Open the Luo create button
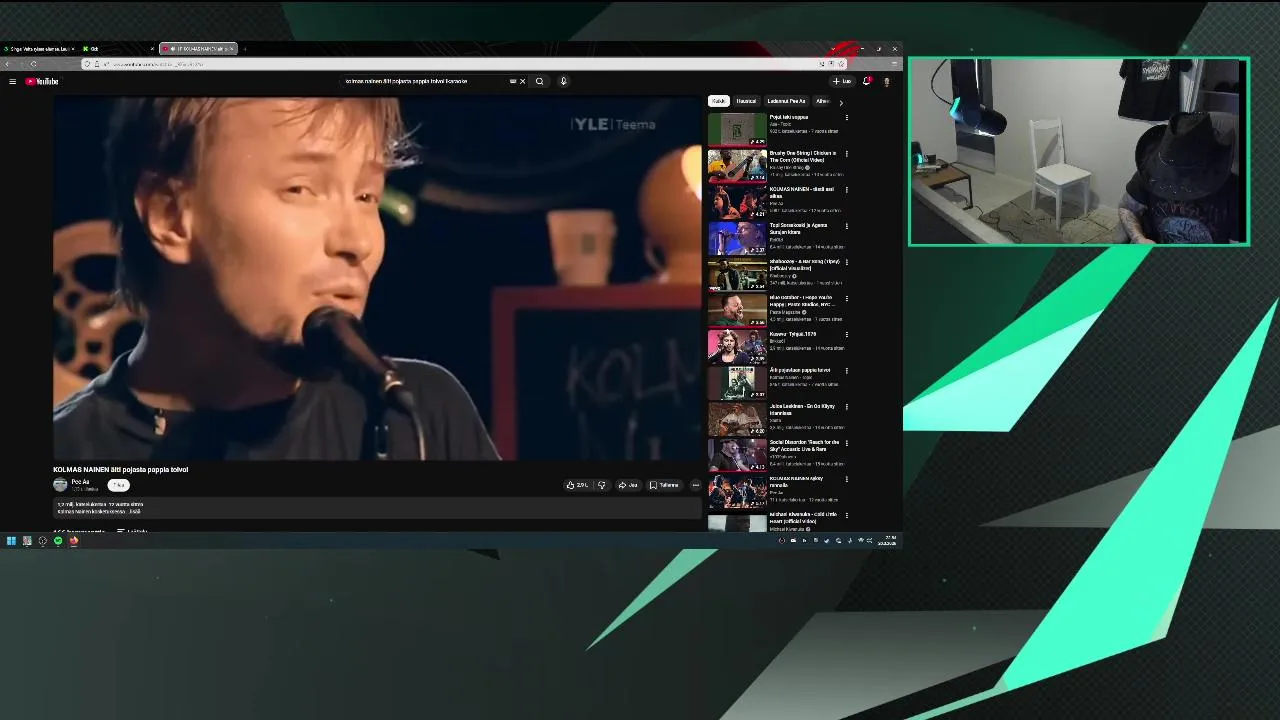1280x720 pixels. pos(842,81)
